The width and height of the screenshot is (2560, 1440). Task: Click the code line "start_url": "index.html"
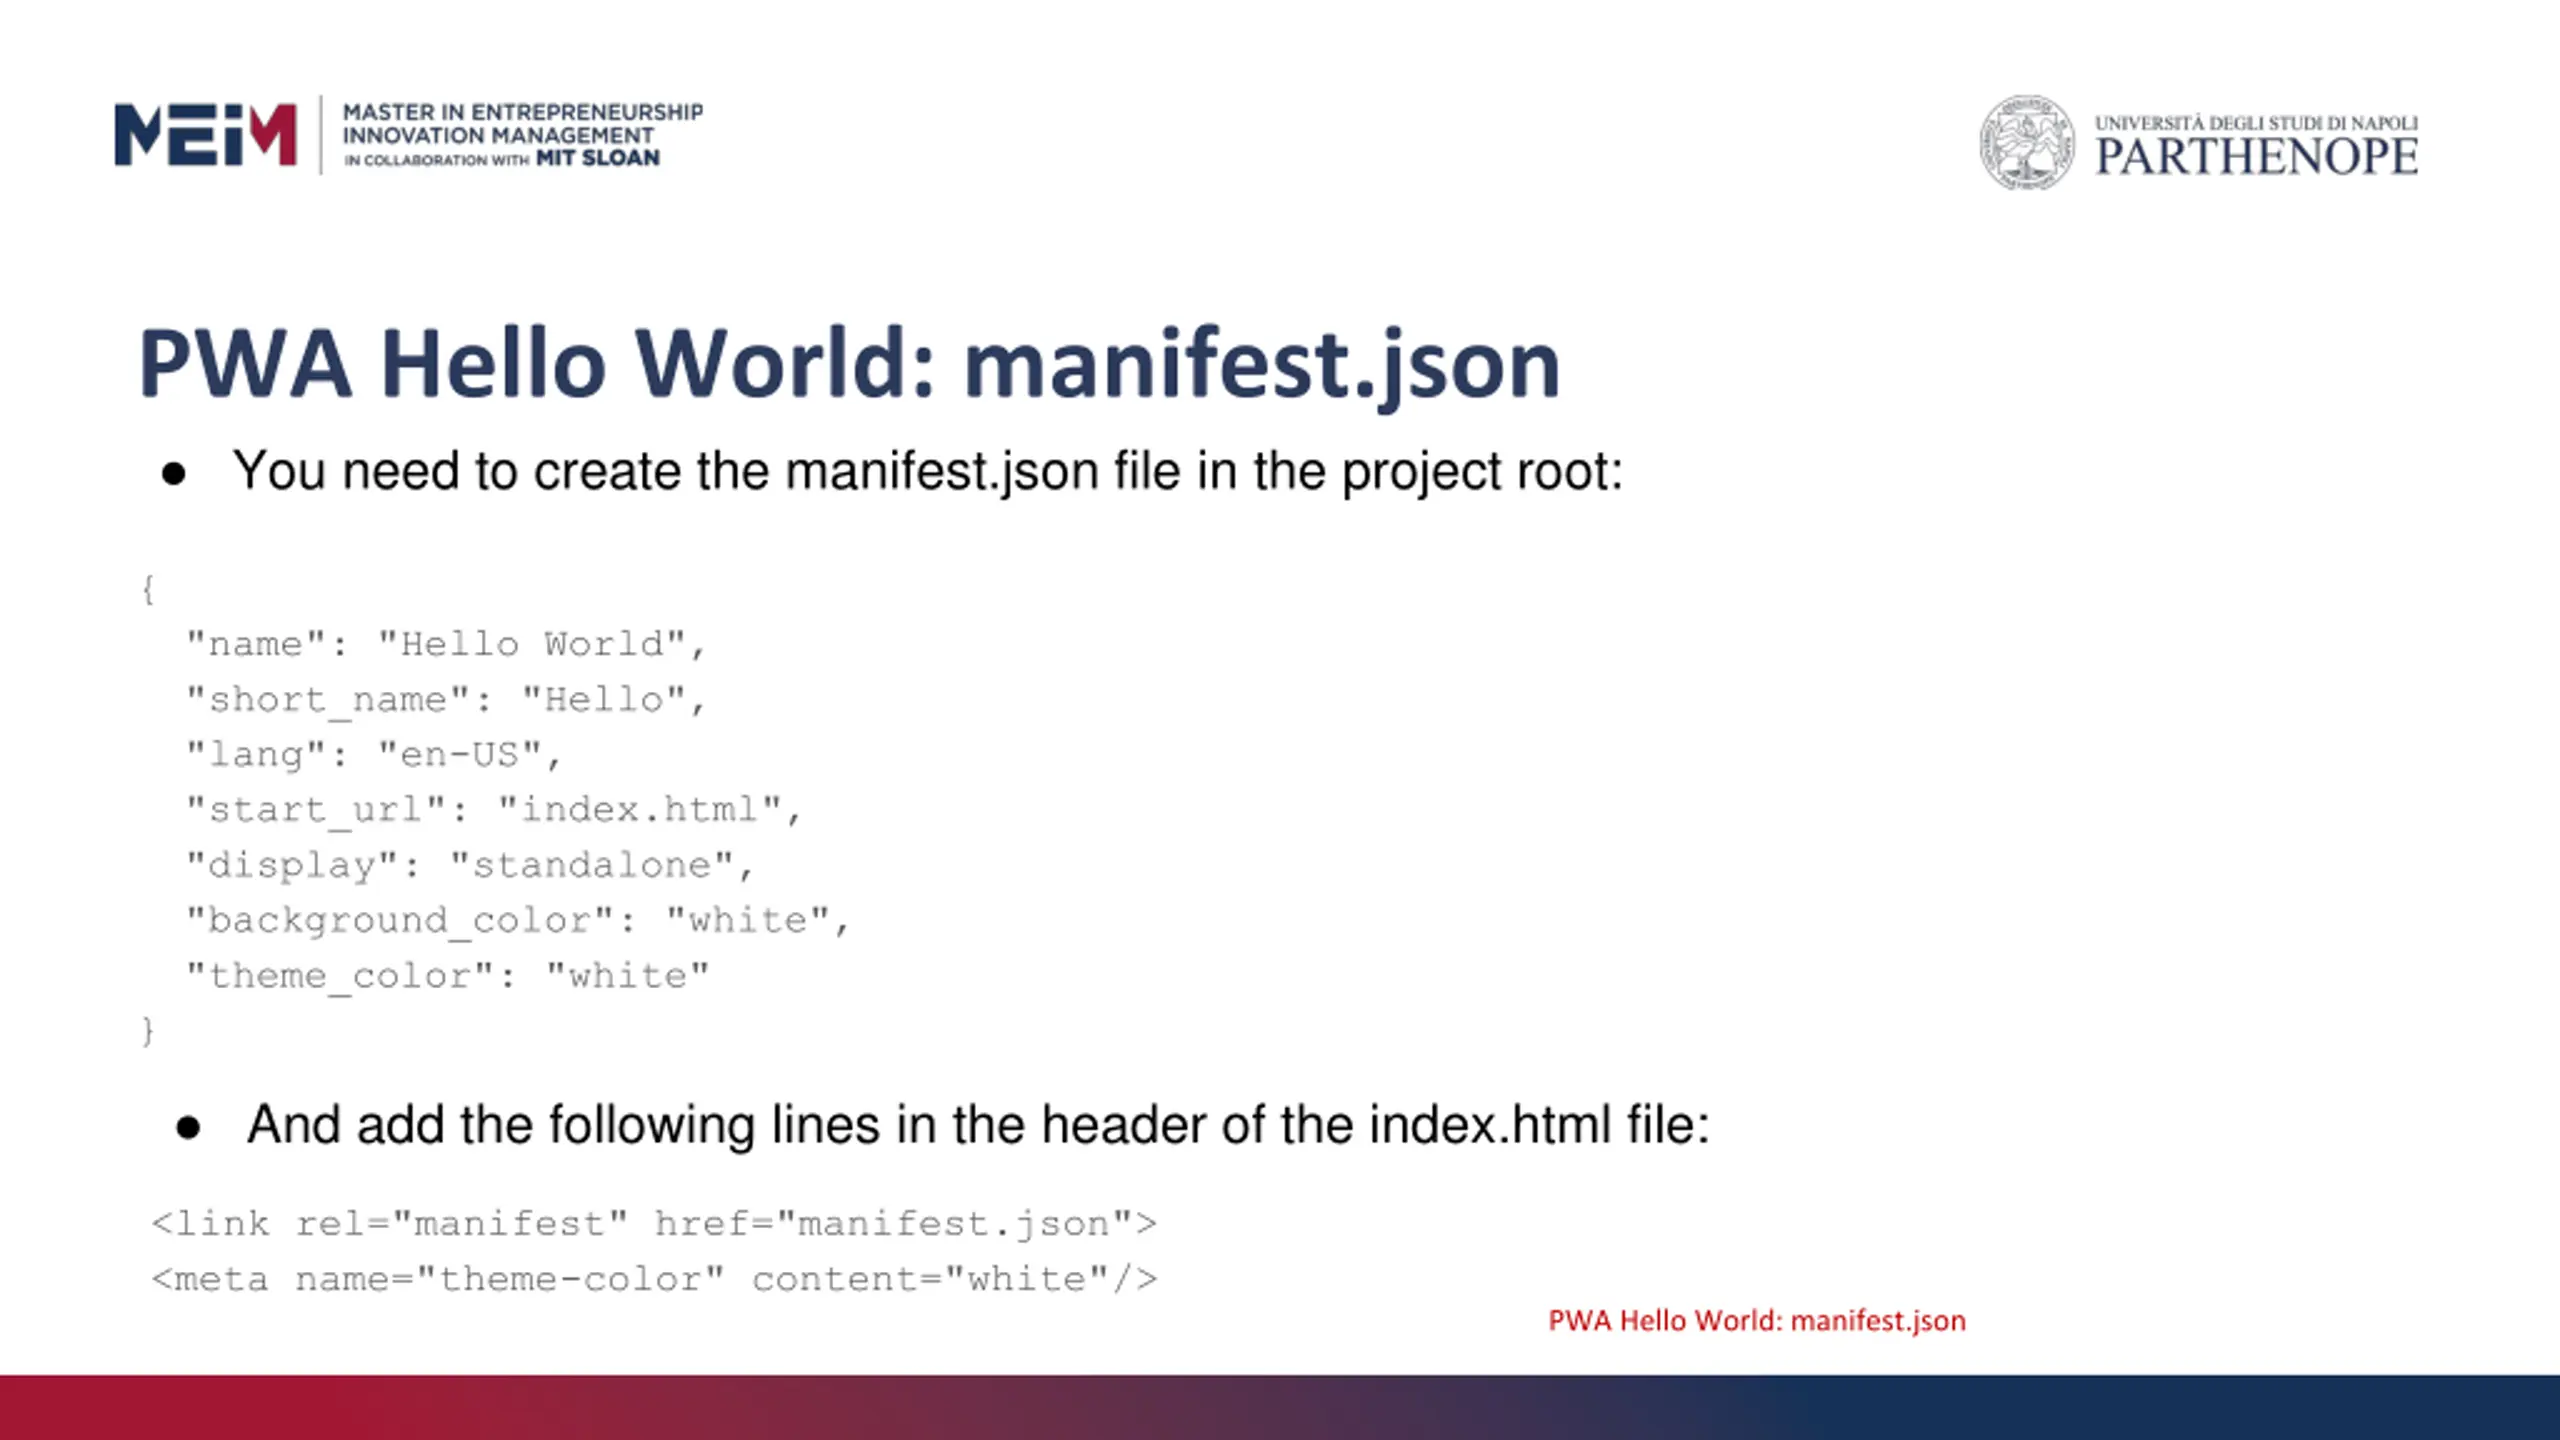pyautogui.click(x=494, y=810)
